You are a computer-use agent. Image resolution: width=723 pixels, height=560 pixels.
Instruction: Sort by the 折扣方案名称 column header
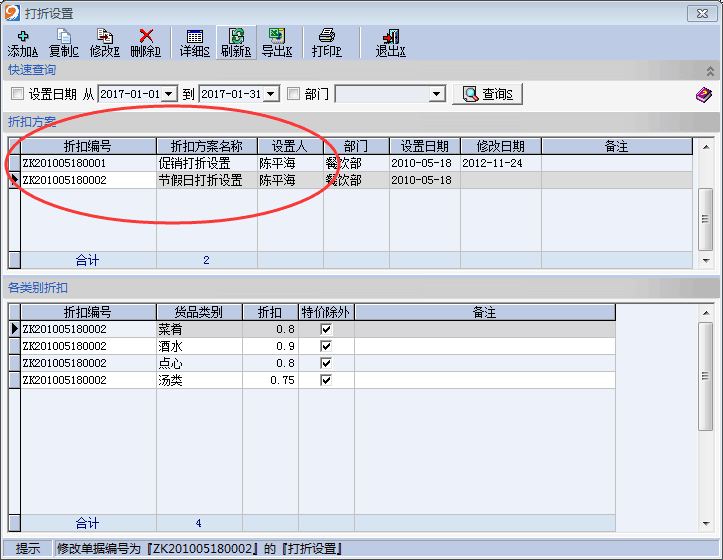pos(206,146)
